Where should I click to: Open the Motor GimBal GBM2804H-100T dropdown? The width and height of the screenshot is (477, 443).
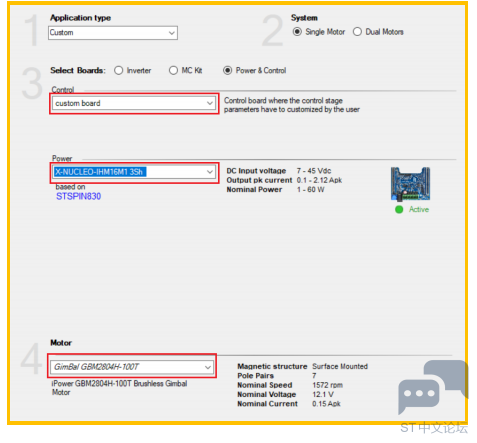[x=132, y=367]
